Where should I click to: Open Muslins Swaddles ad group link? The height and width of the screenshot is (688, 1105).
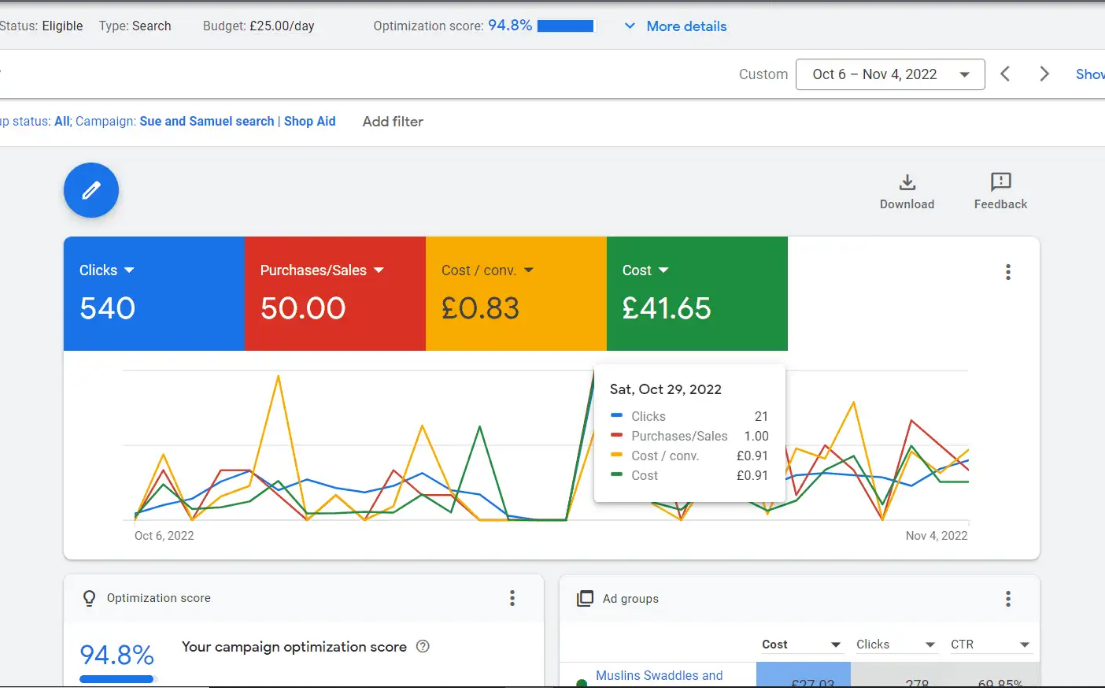tap(659, 675)
